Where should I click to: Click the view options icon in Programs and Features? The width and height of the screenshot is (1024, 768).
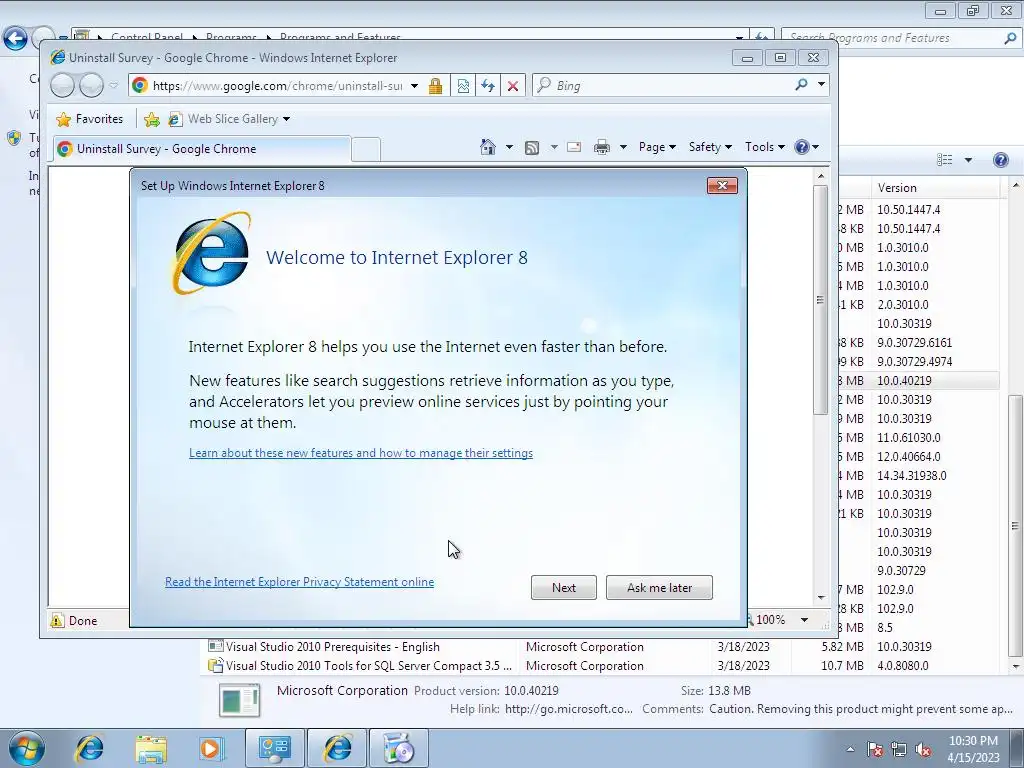click(944, 160)
